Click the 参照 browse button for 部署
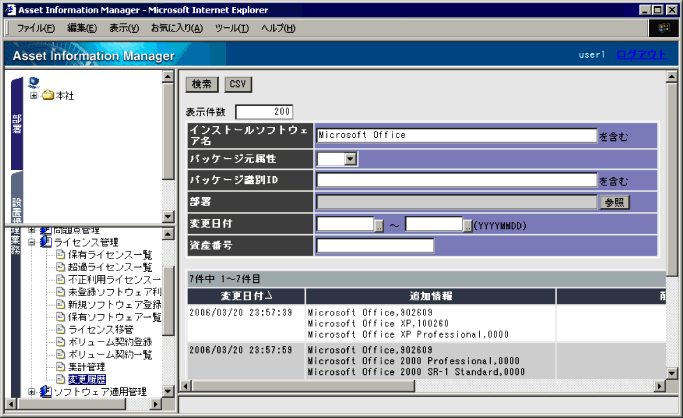Image resolution: width=683 pixels, height=418 pixels. click(614, 202)
